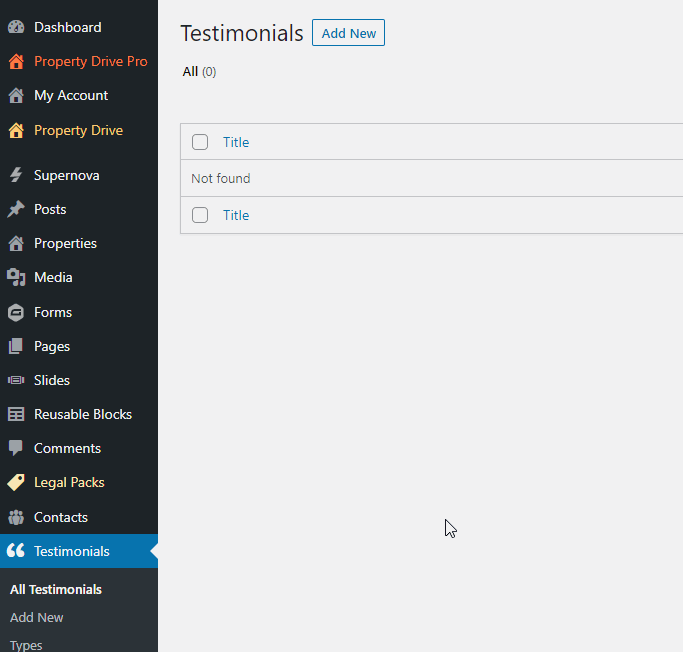Viewport: 683px width, 652px height.
Task: Open Types in the Testimonials submenu
Action: click(26, 645)
